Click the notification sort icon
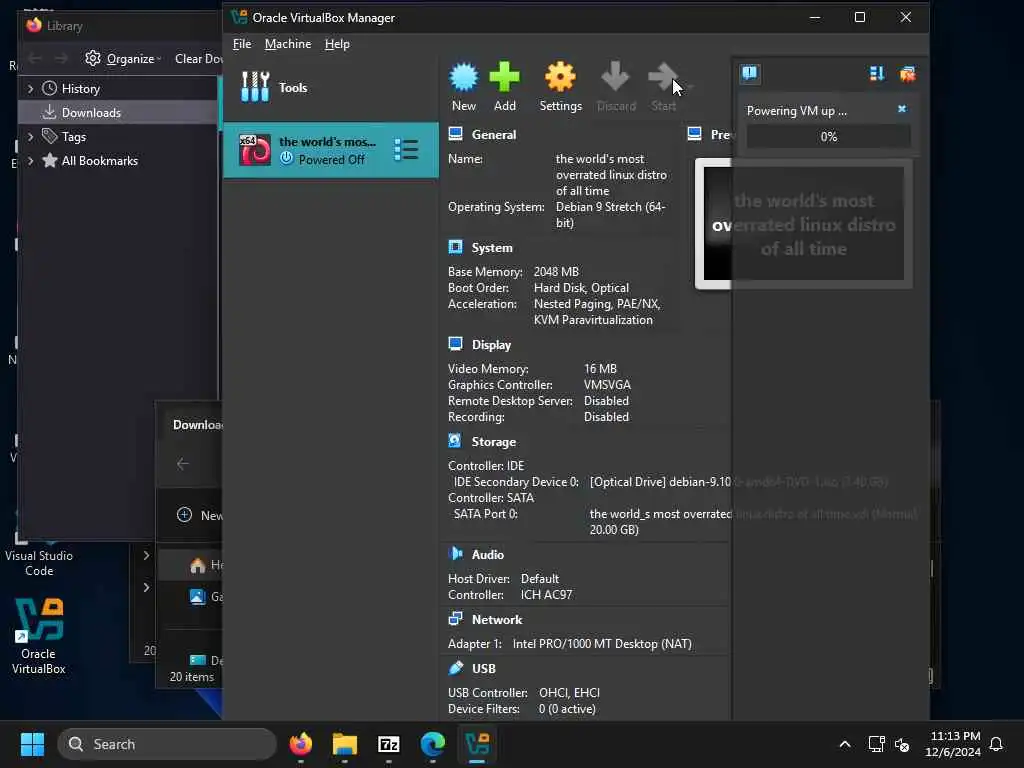The height and width of the screenshot is (768, 1024). [876, 74]
